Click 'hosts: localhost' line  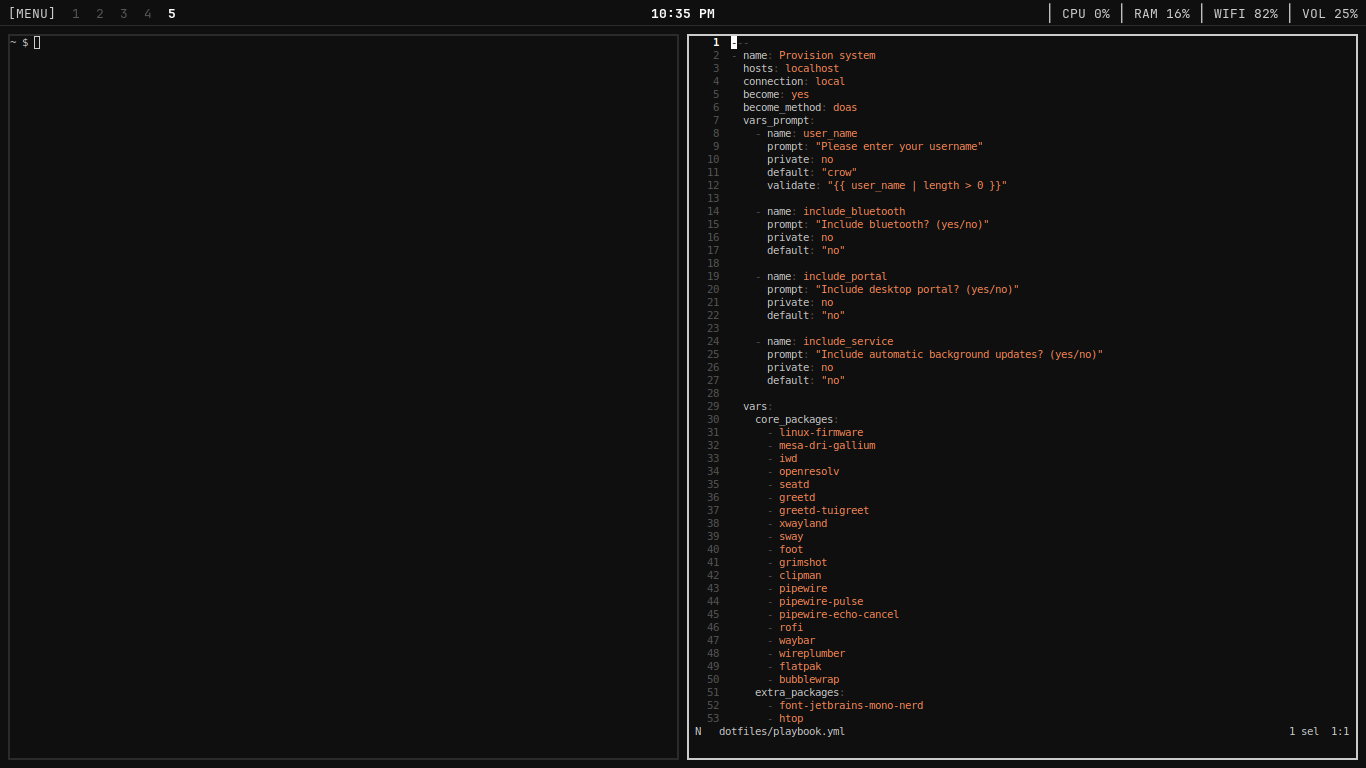coord(791,69)
